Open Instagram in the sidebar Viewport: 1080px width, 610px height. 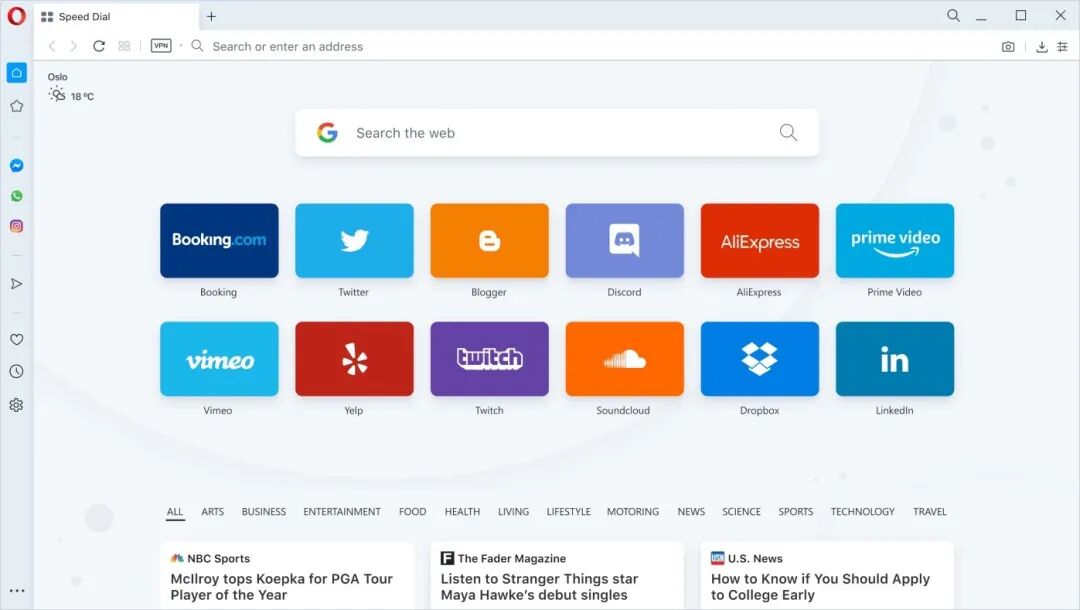17,227
